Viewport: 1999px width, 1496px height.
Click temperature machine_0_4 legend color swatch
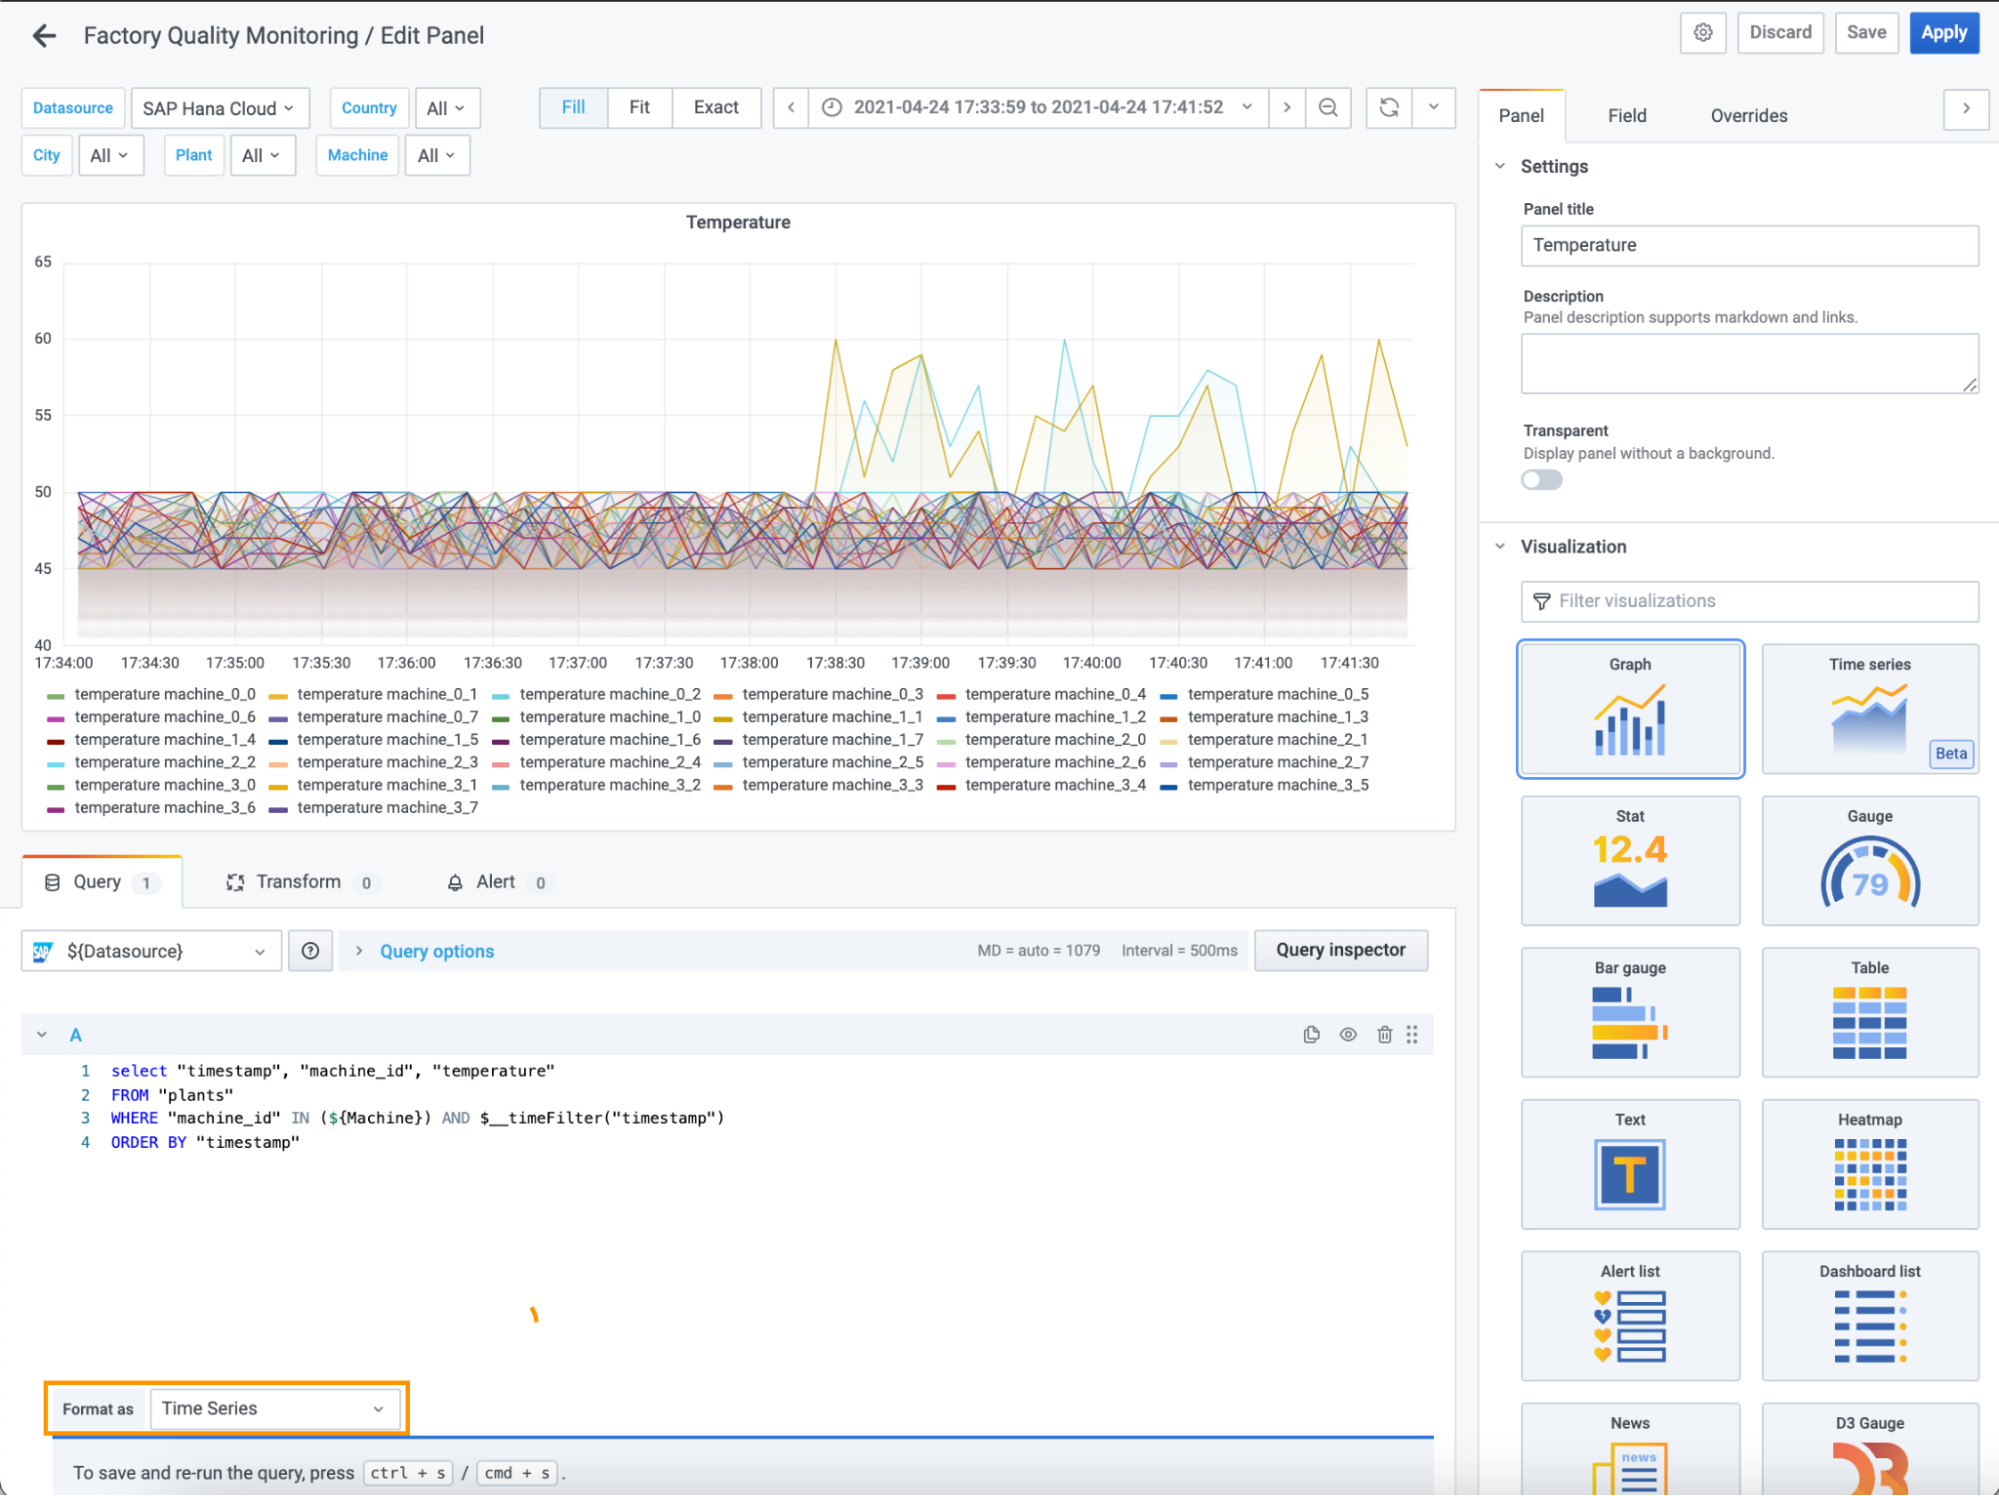946,695
